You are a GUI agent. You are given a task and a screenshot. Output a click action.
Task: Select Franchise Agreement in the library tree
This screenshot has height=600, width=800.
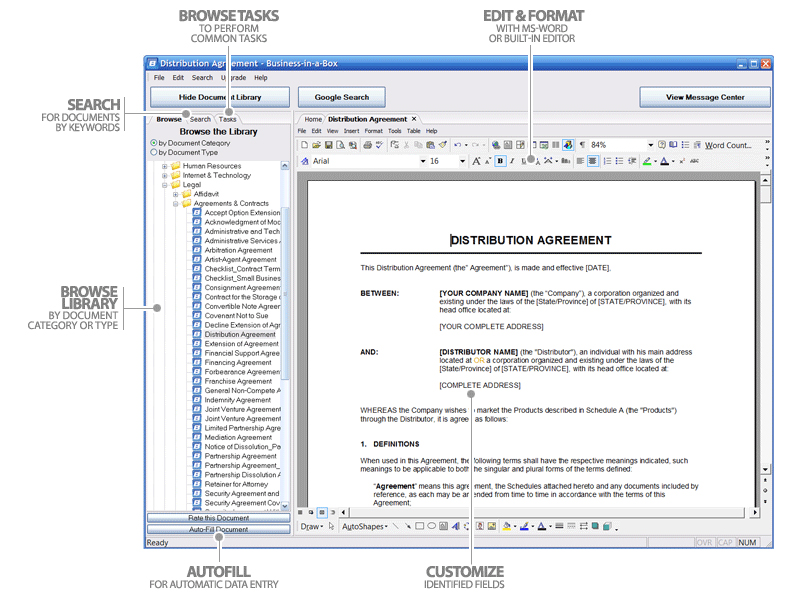pos(238,382)
